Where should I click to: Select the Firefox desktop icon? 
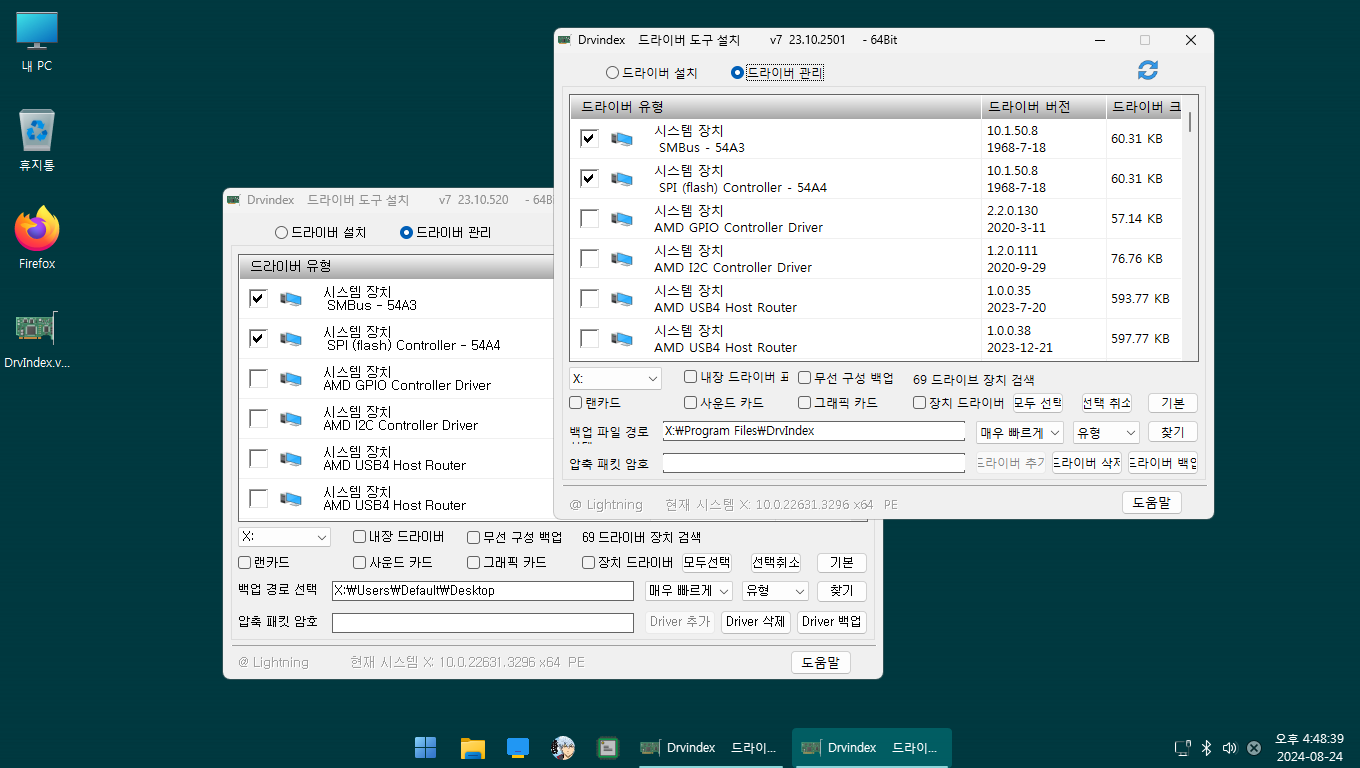(37, 238)
